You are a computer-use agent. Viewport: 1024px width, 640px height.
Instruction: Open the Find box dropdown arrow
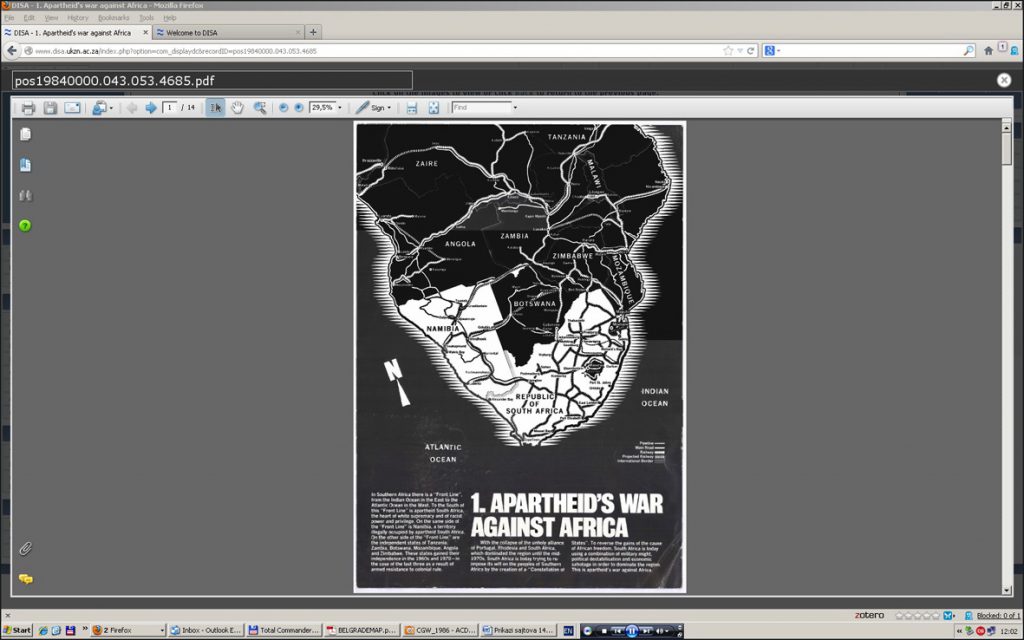pos(515,108)
